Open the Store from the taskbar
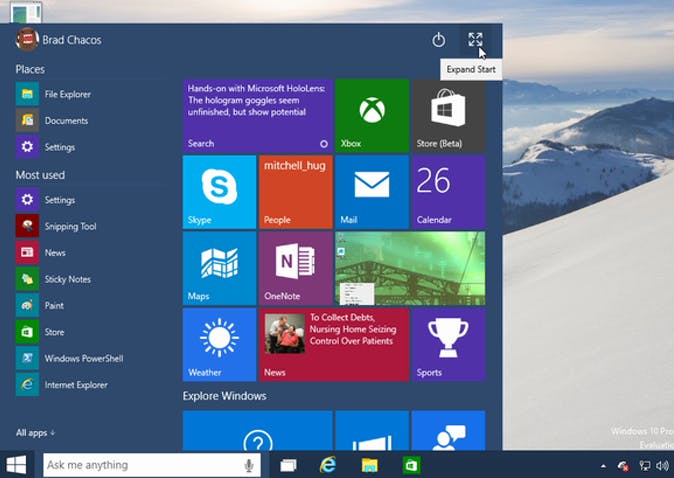The height and width of the screenshot is (478, 674). tap(411, 465)
